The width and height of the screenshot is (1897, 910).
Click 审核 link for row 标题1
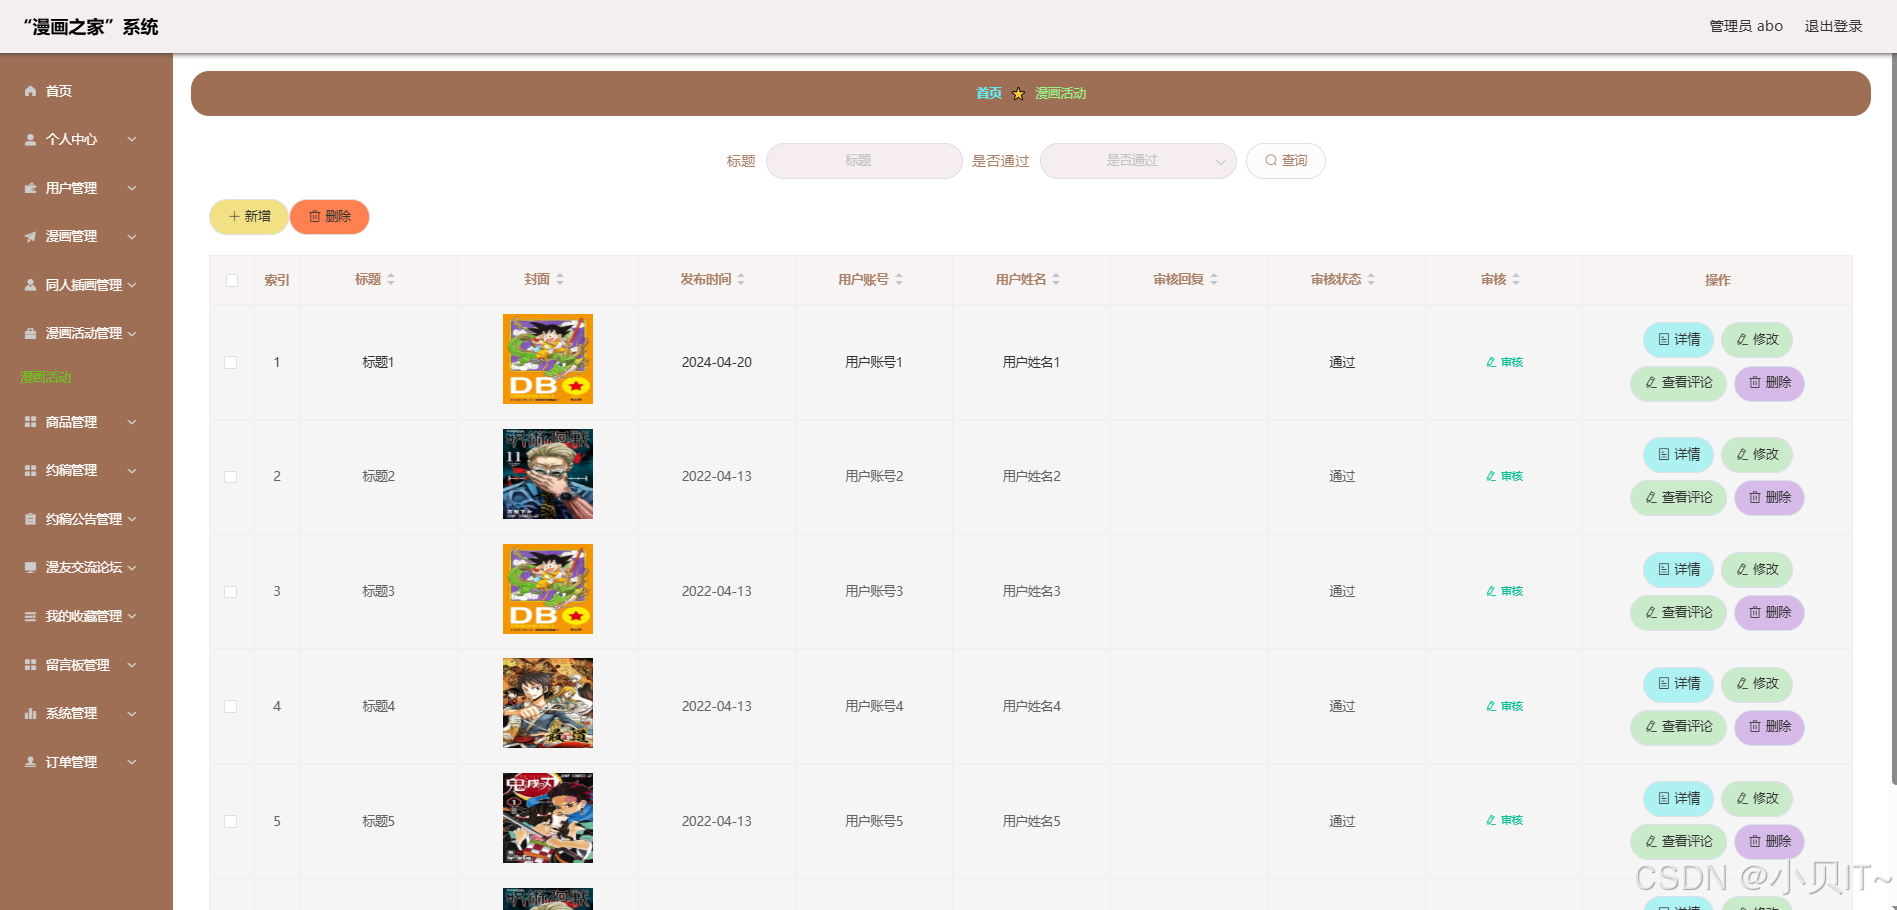tap(1504, 362)
